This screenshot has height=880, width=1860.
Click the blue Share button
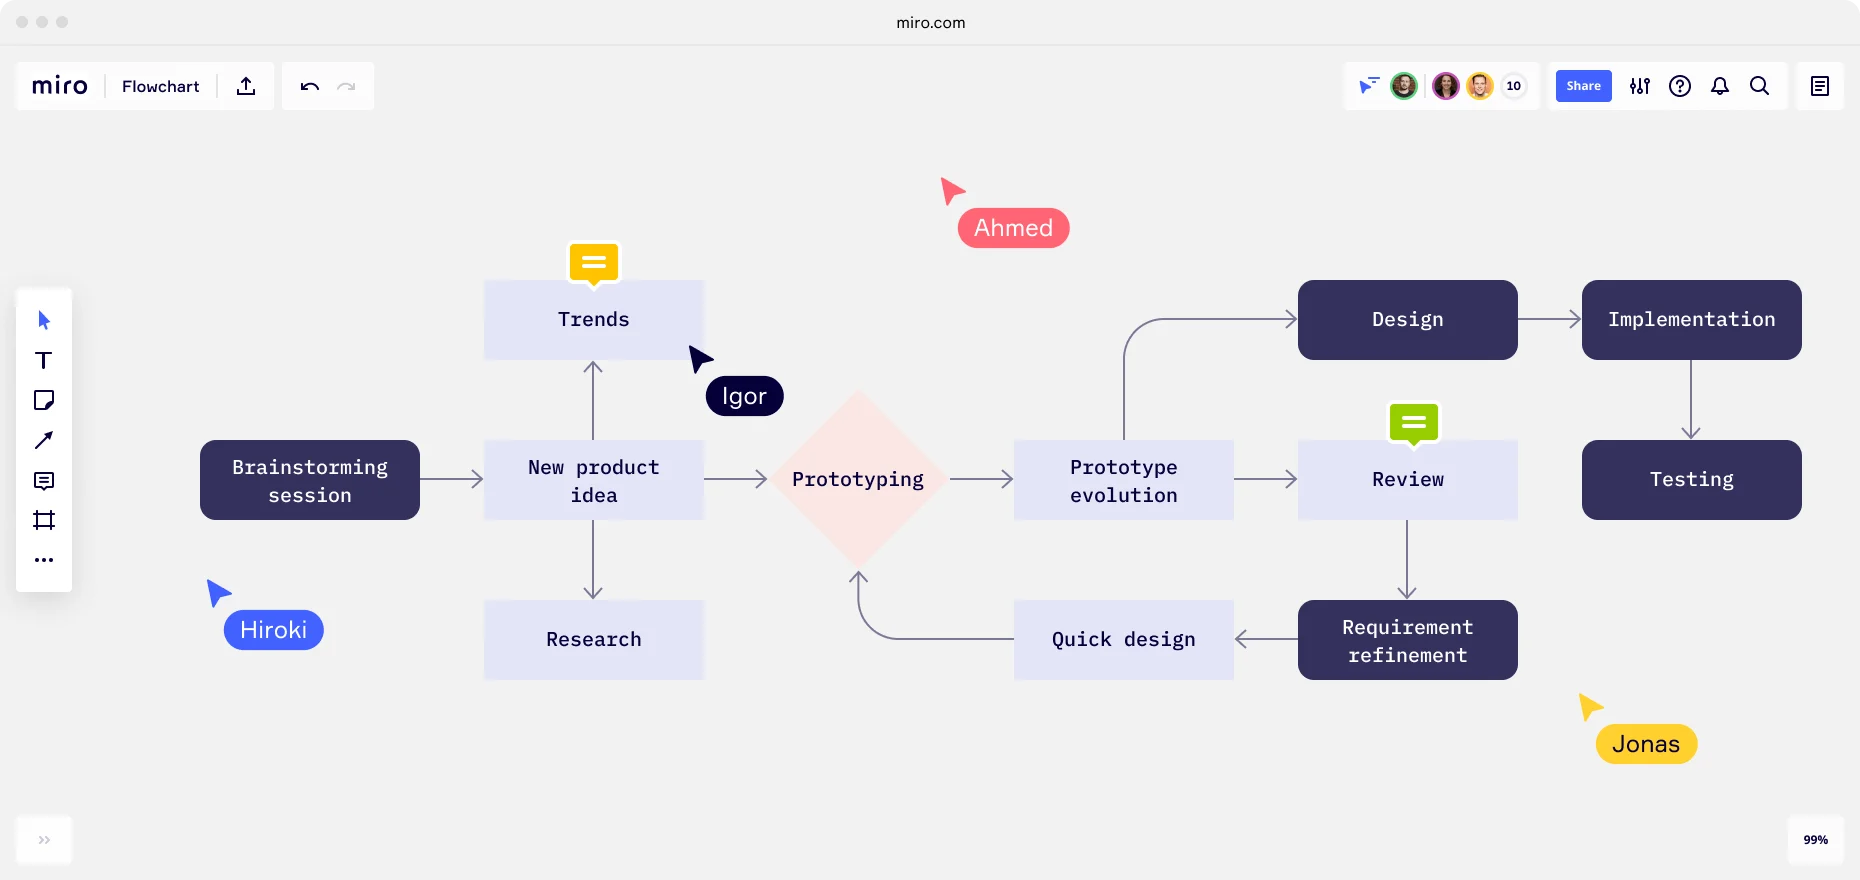click(1584, 86)
